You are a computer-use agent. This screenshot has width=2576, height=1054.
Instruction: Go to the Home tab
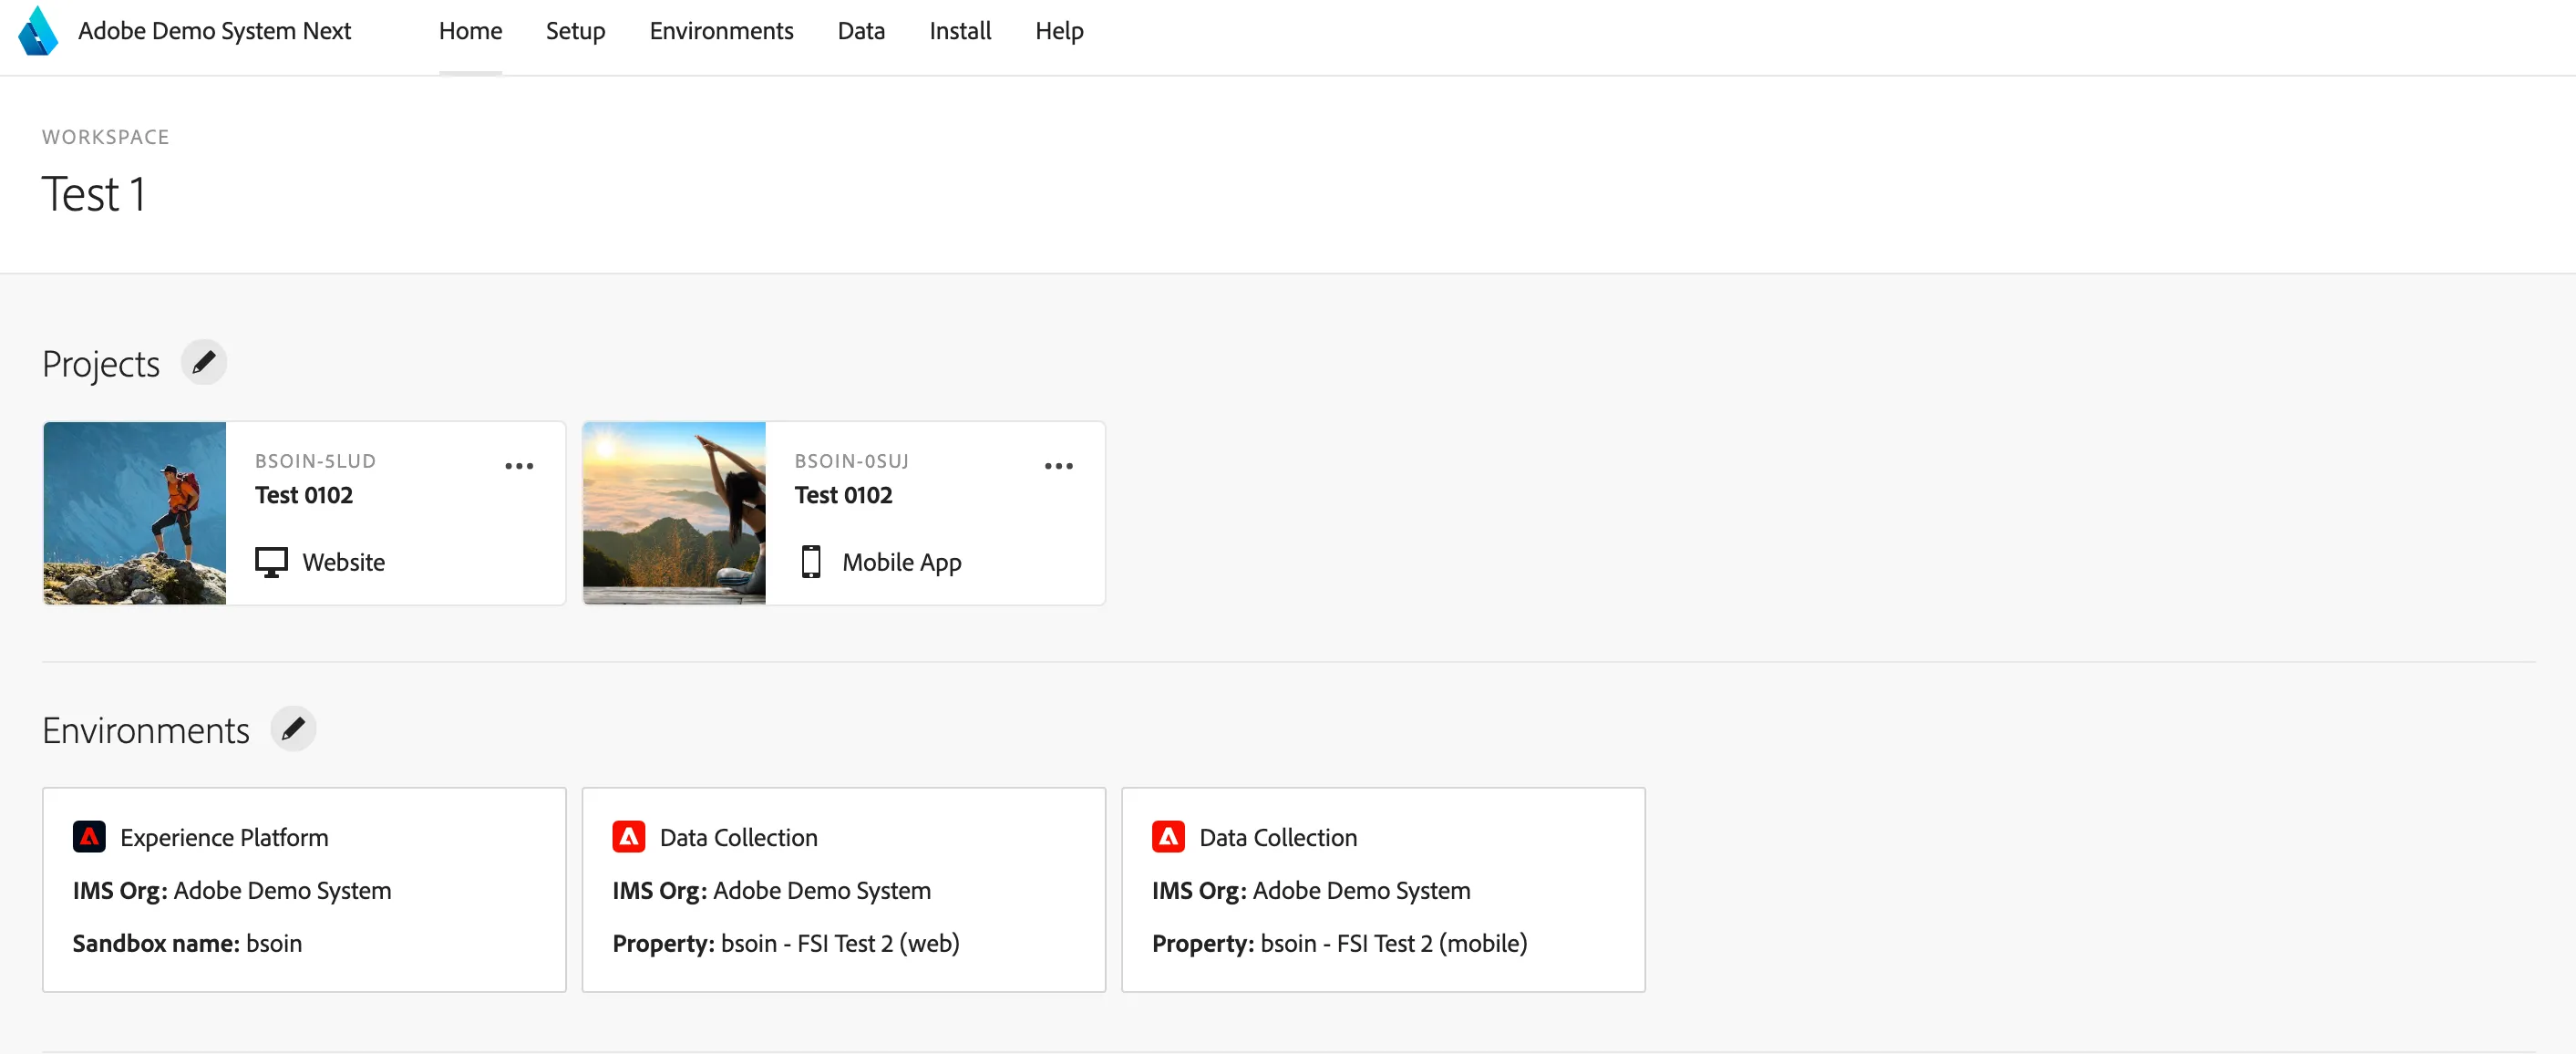tap(470, 31)
